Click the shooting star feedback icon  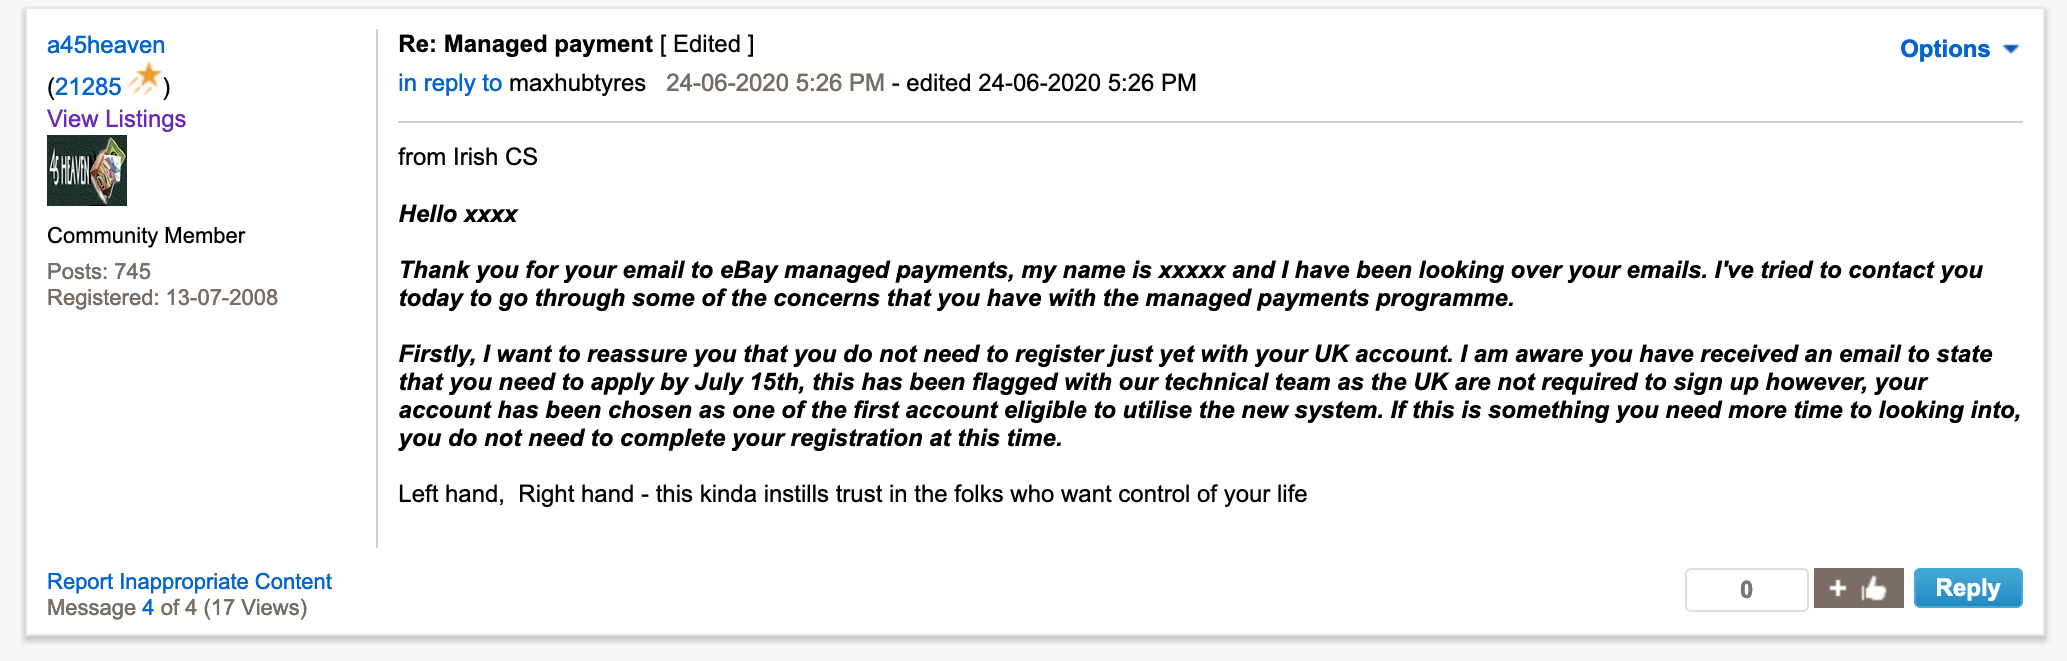[145, 80]
